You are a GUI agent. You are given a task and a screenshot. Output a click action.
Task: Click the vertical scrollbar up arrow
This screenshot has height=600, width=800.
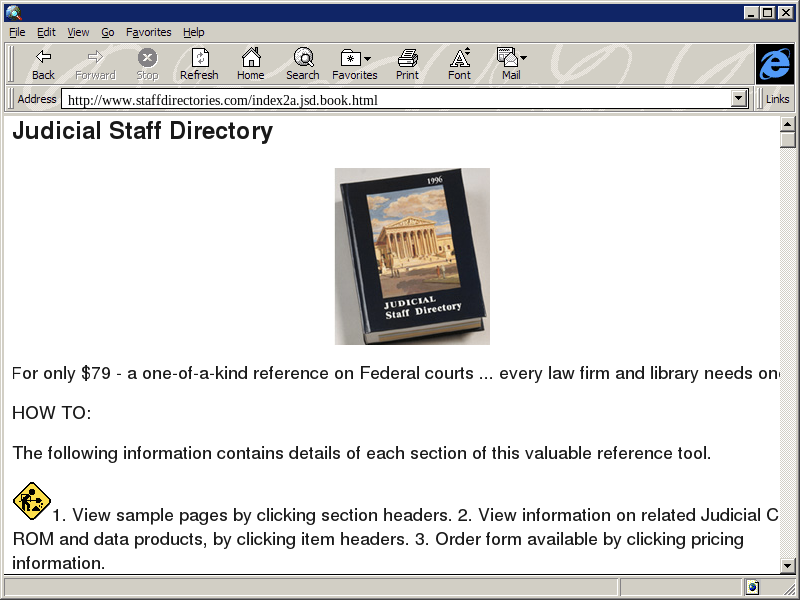tap(787, 123)
